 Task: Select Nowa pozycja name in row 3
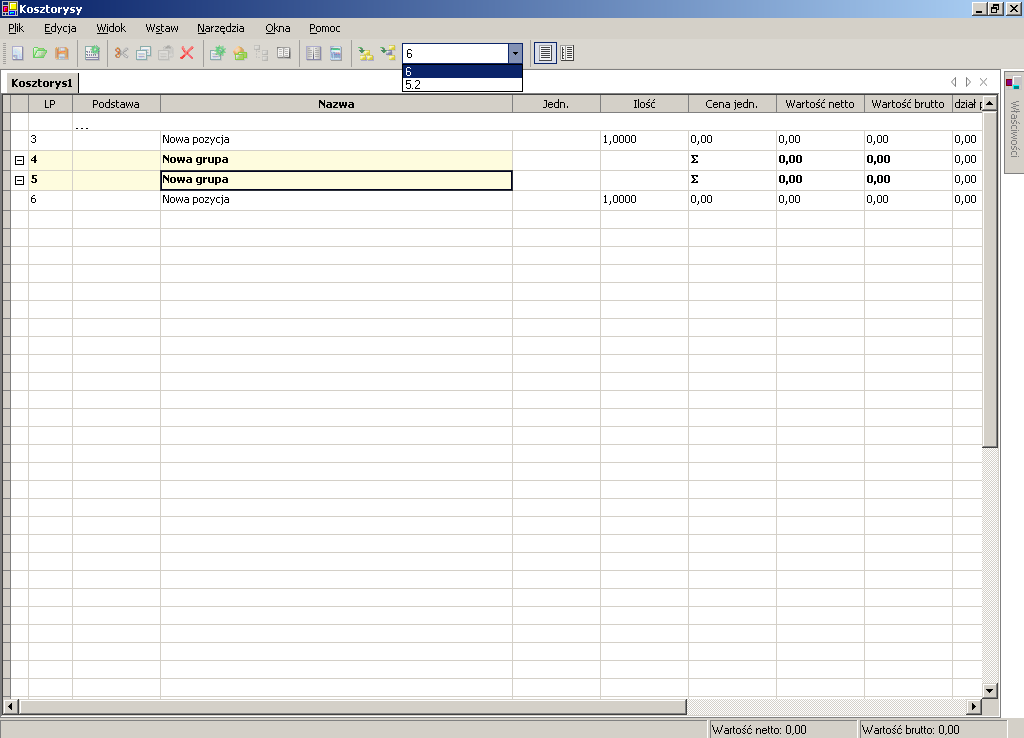[196, 139]
